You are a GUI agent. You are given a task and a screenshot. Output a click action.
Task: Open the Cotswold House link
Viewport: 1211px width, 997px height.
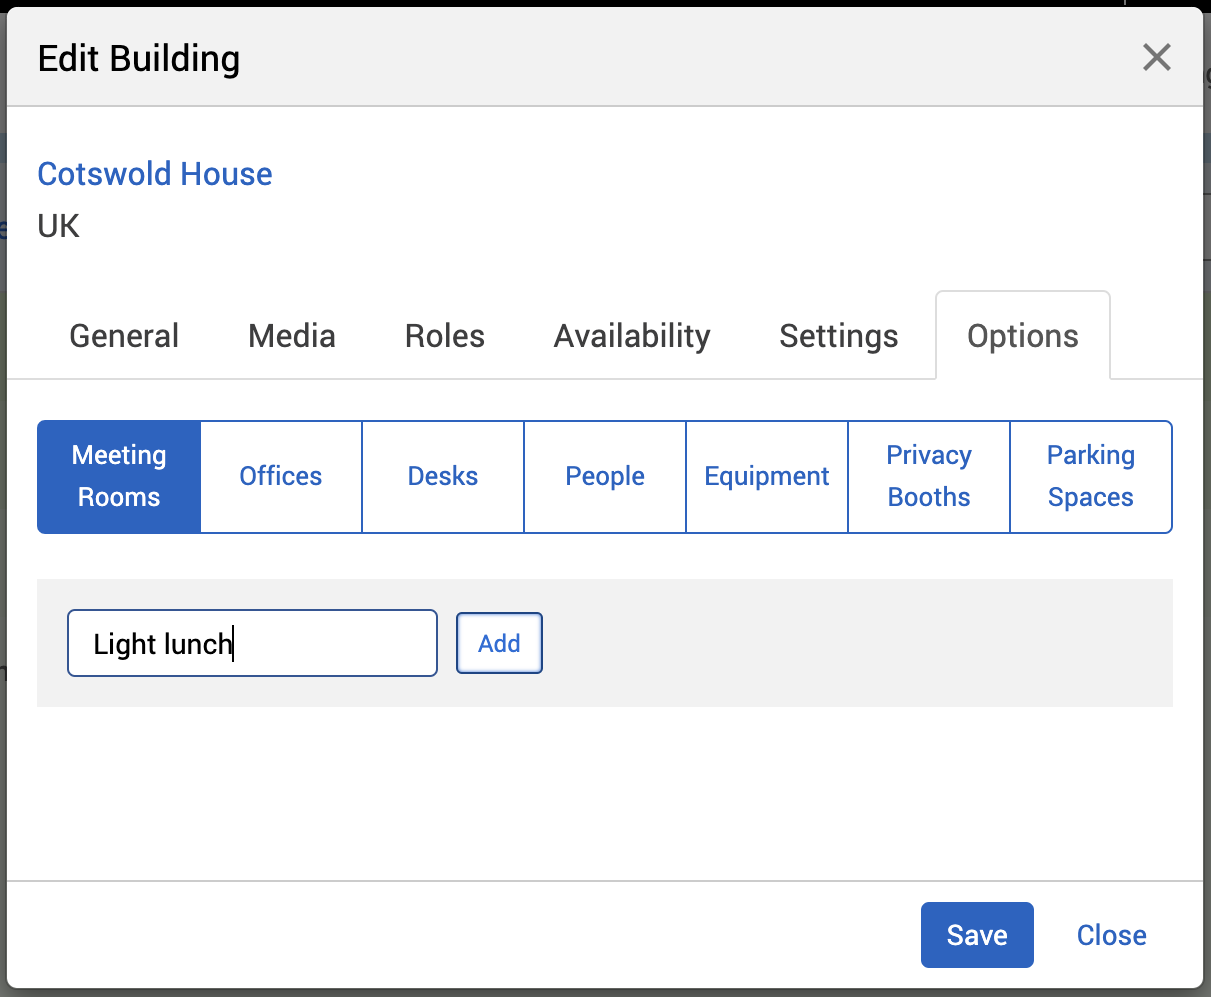click(155, 174)
